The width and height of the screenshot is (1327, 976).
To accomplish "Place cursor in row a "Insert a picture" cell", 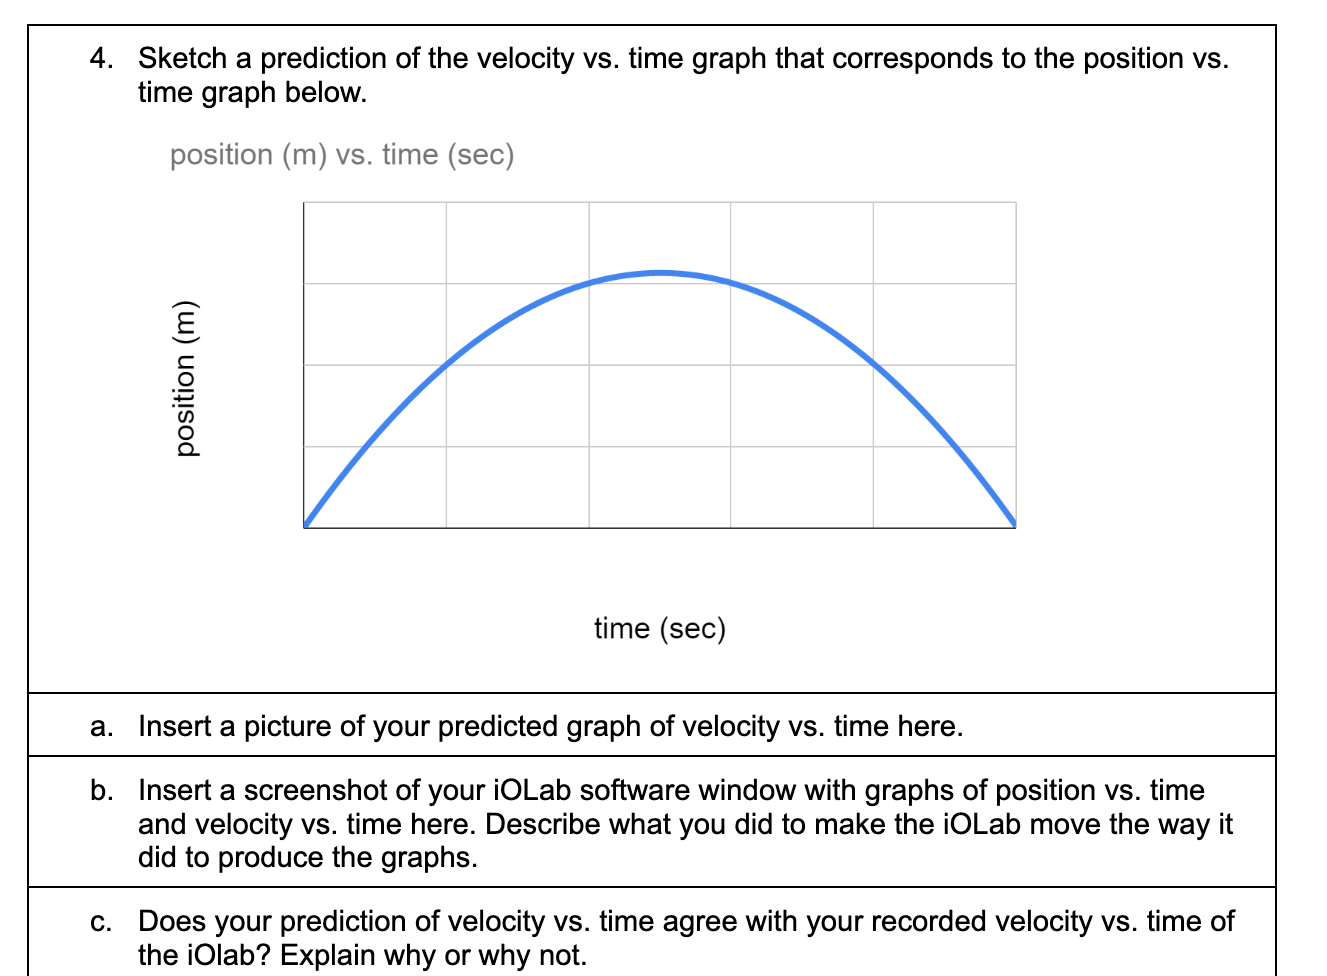I will point(652,725).
